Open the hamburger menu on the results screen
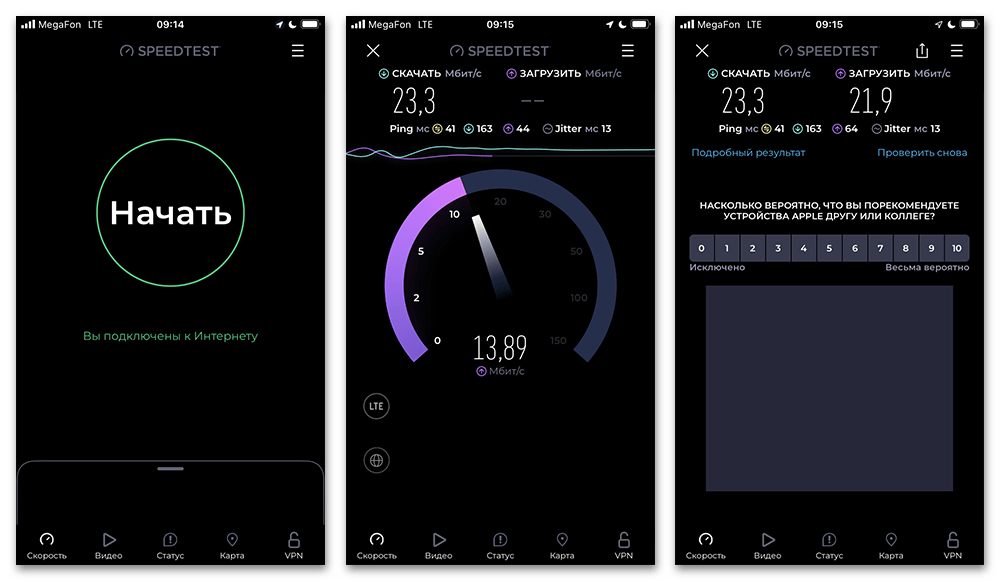The height and width of the screenshot is (581, 1000). click(x=957, y=50)
